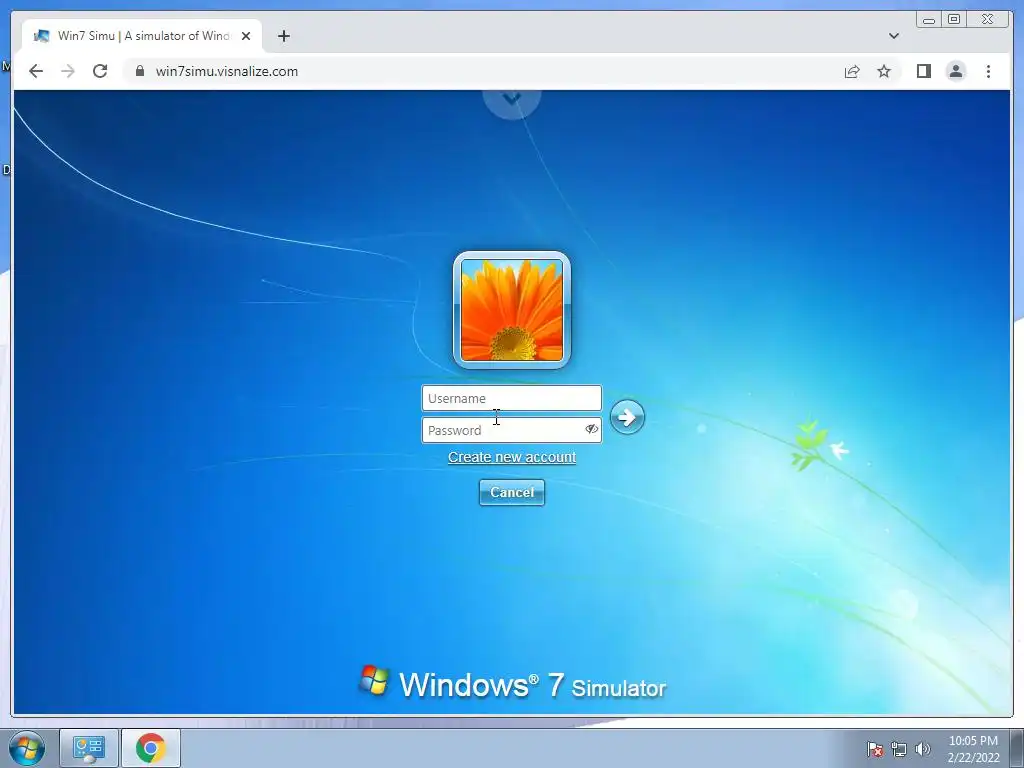The height and width of the screenshot is (768, 1024).
Task: Focus the Password field
Action: pos(511,430)
